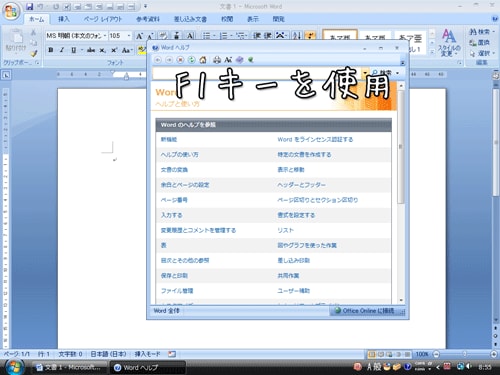The height and width of the screenshot is (375, 500).
Task: Open the font size dropdown
Action: tap(129, 35)
